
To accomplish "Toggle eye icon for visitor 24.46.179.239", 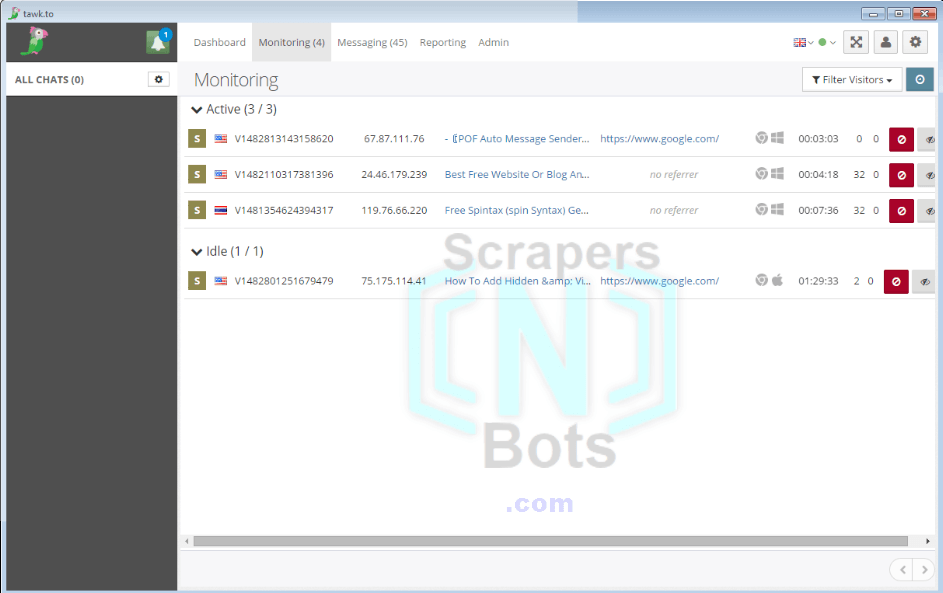I will point(929,175).
